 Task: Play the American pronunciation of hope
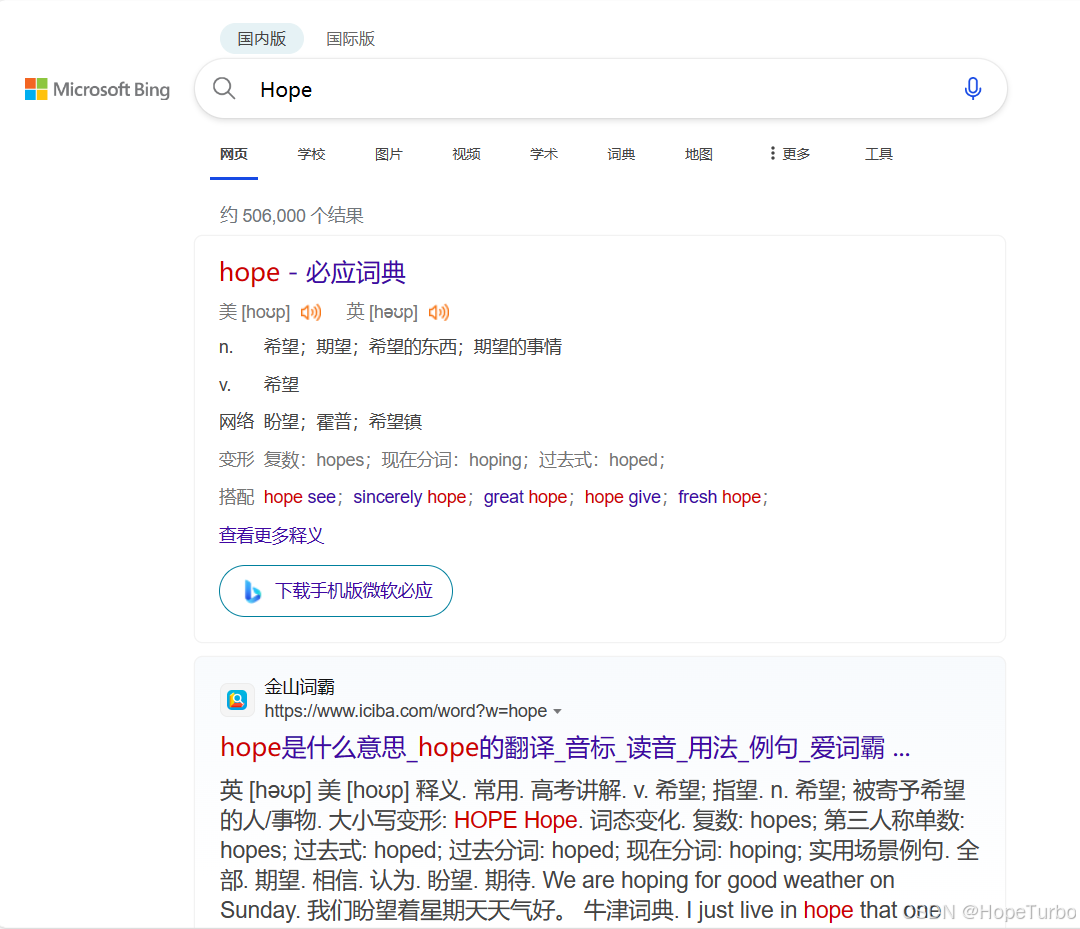[x=310, y=311]
